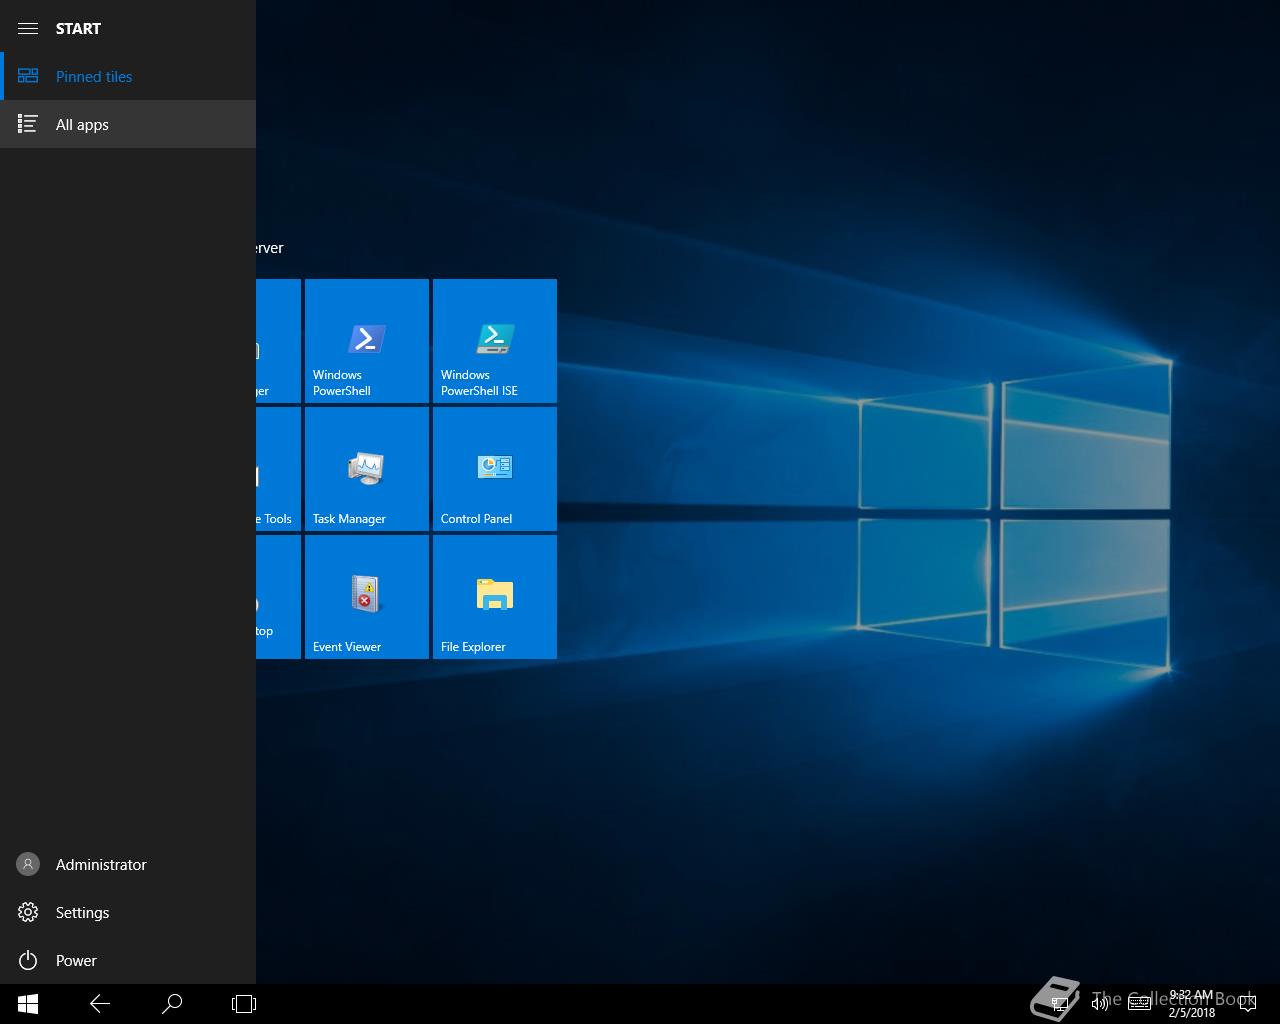Click the Administrator user avatar icon
Screen dimensions: 1280x1024
coord(28,864)
